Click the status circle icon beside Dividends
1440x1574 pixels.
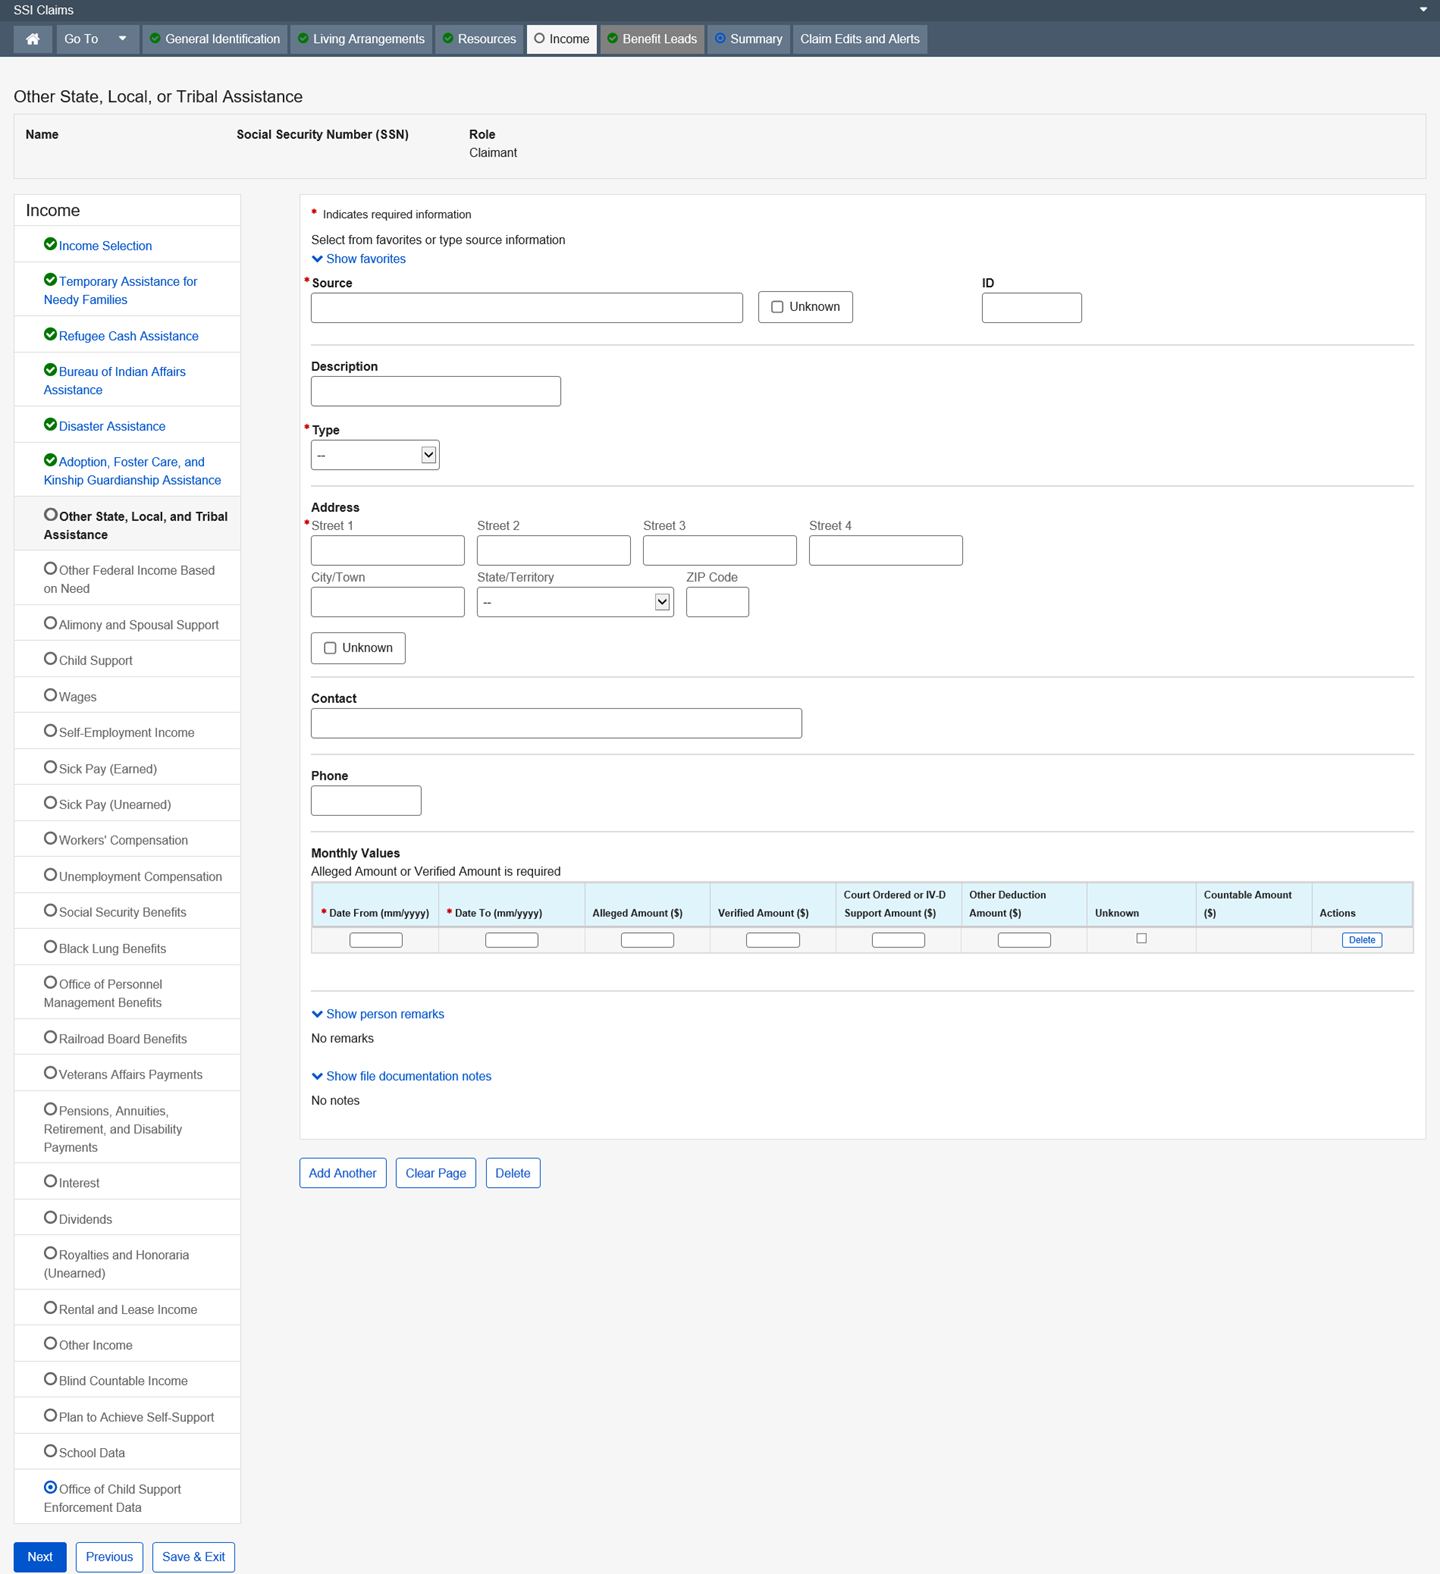(50, 1217)
